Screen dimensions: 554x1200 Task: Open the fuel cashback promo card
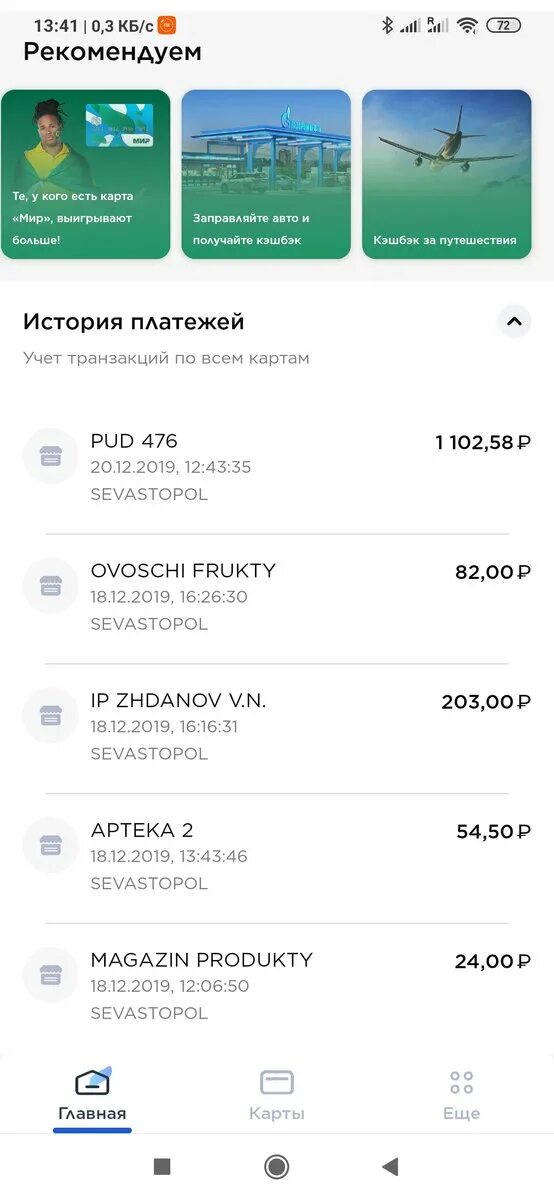[x=266, y=174]
